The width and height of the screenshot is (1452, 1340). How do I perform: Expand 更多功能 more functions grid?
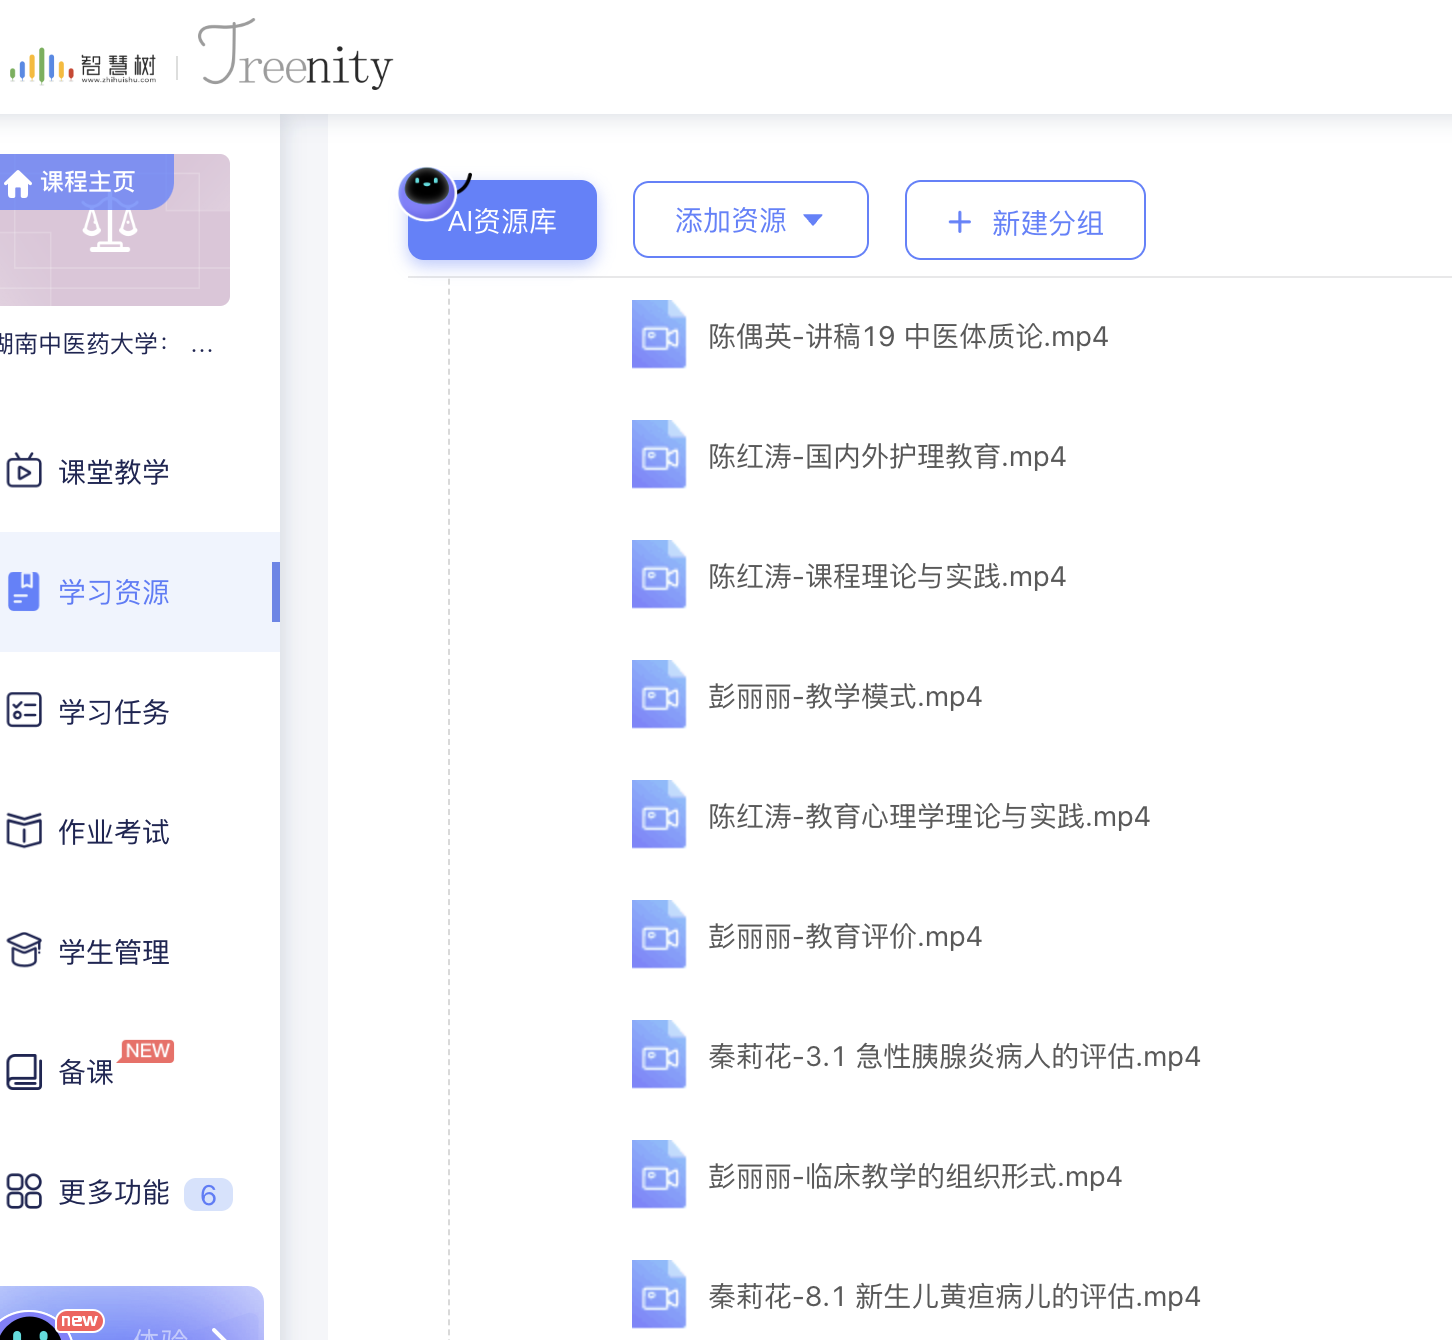[24, 1192]
